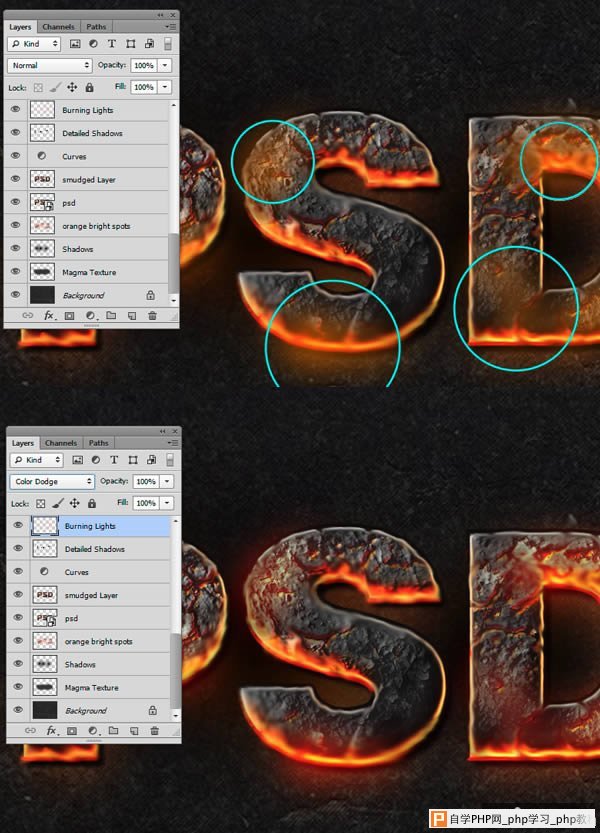Filter type layers in the Color Dodge panel
This screenshot has width=600, height=833.
tap(114, 460)
